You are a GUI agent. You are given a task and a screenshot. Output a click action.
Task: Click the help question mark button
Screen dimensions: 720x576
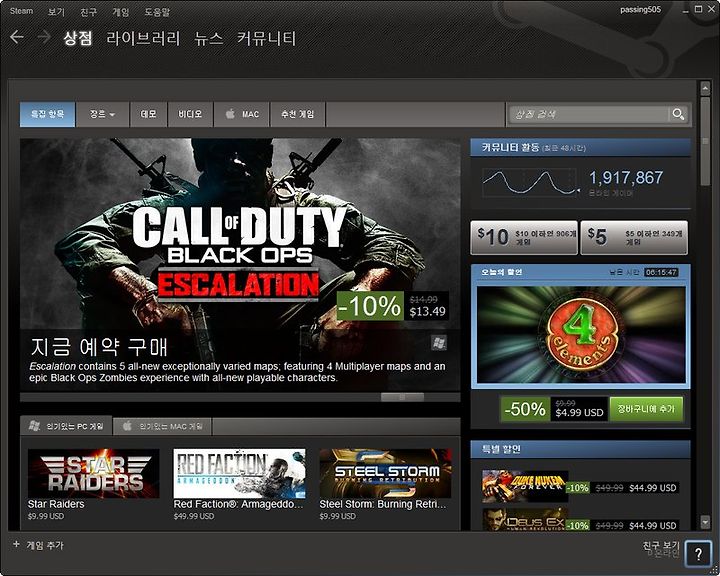(x=698, y=553)
